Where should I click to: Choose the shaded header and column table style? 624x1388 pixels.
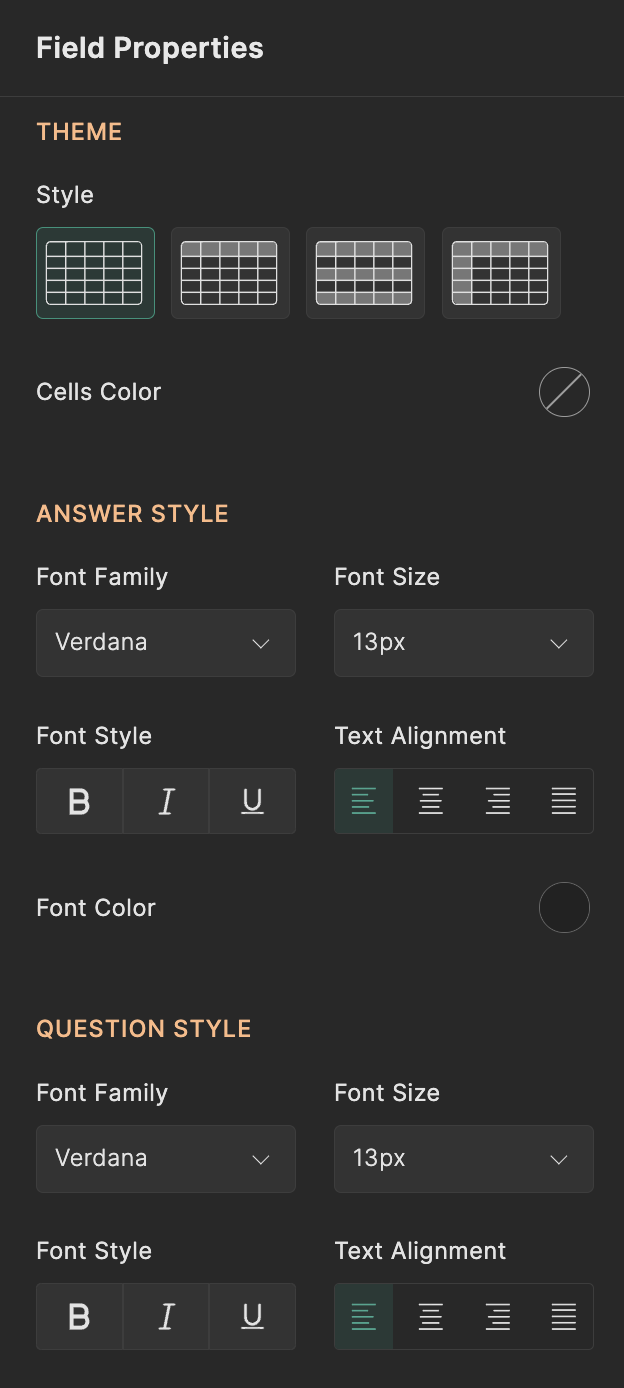pos(501,273)
